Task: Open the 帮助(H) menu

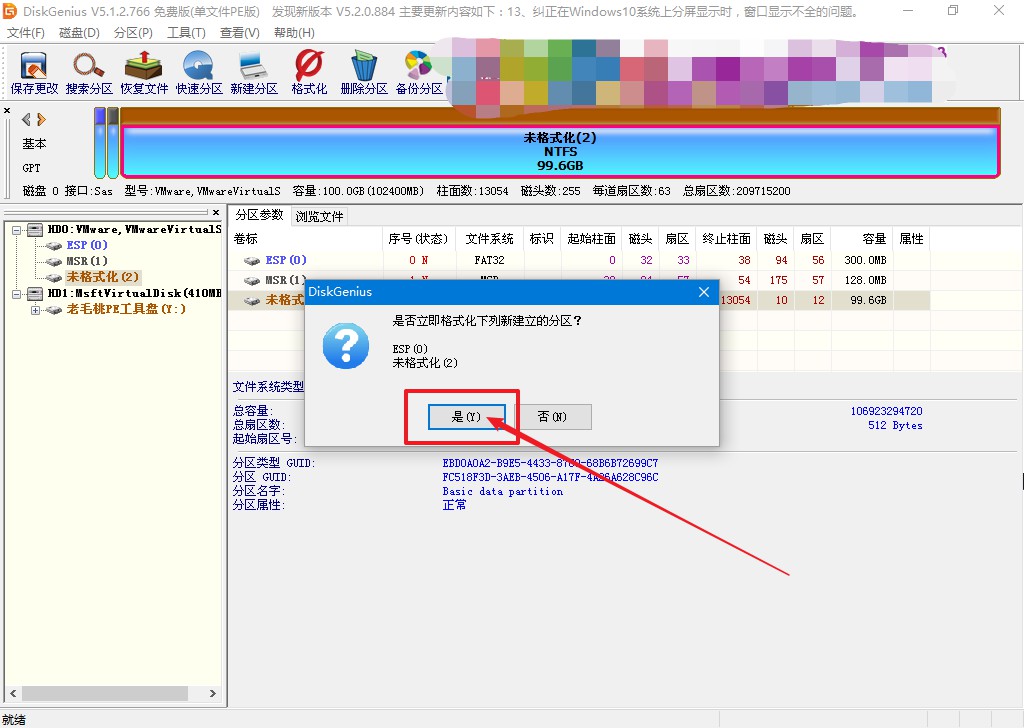Action: pyautogui.click(x=294, y=33)
